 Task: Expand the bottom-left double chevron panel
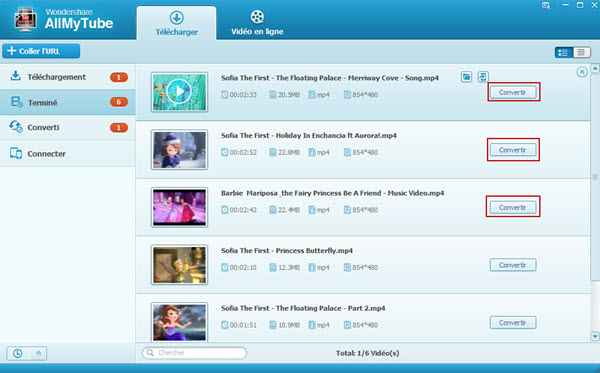click(39, 353)
